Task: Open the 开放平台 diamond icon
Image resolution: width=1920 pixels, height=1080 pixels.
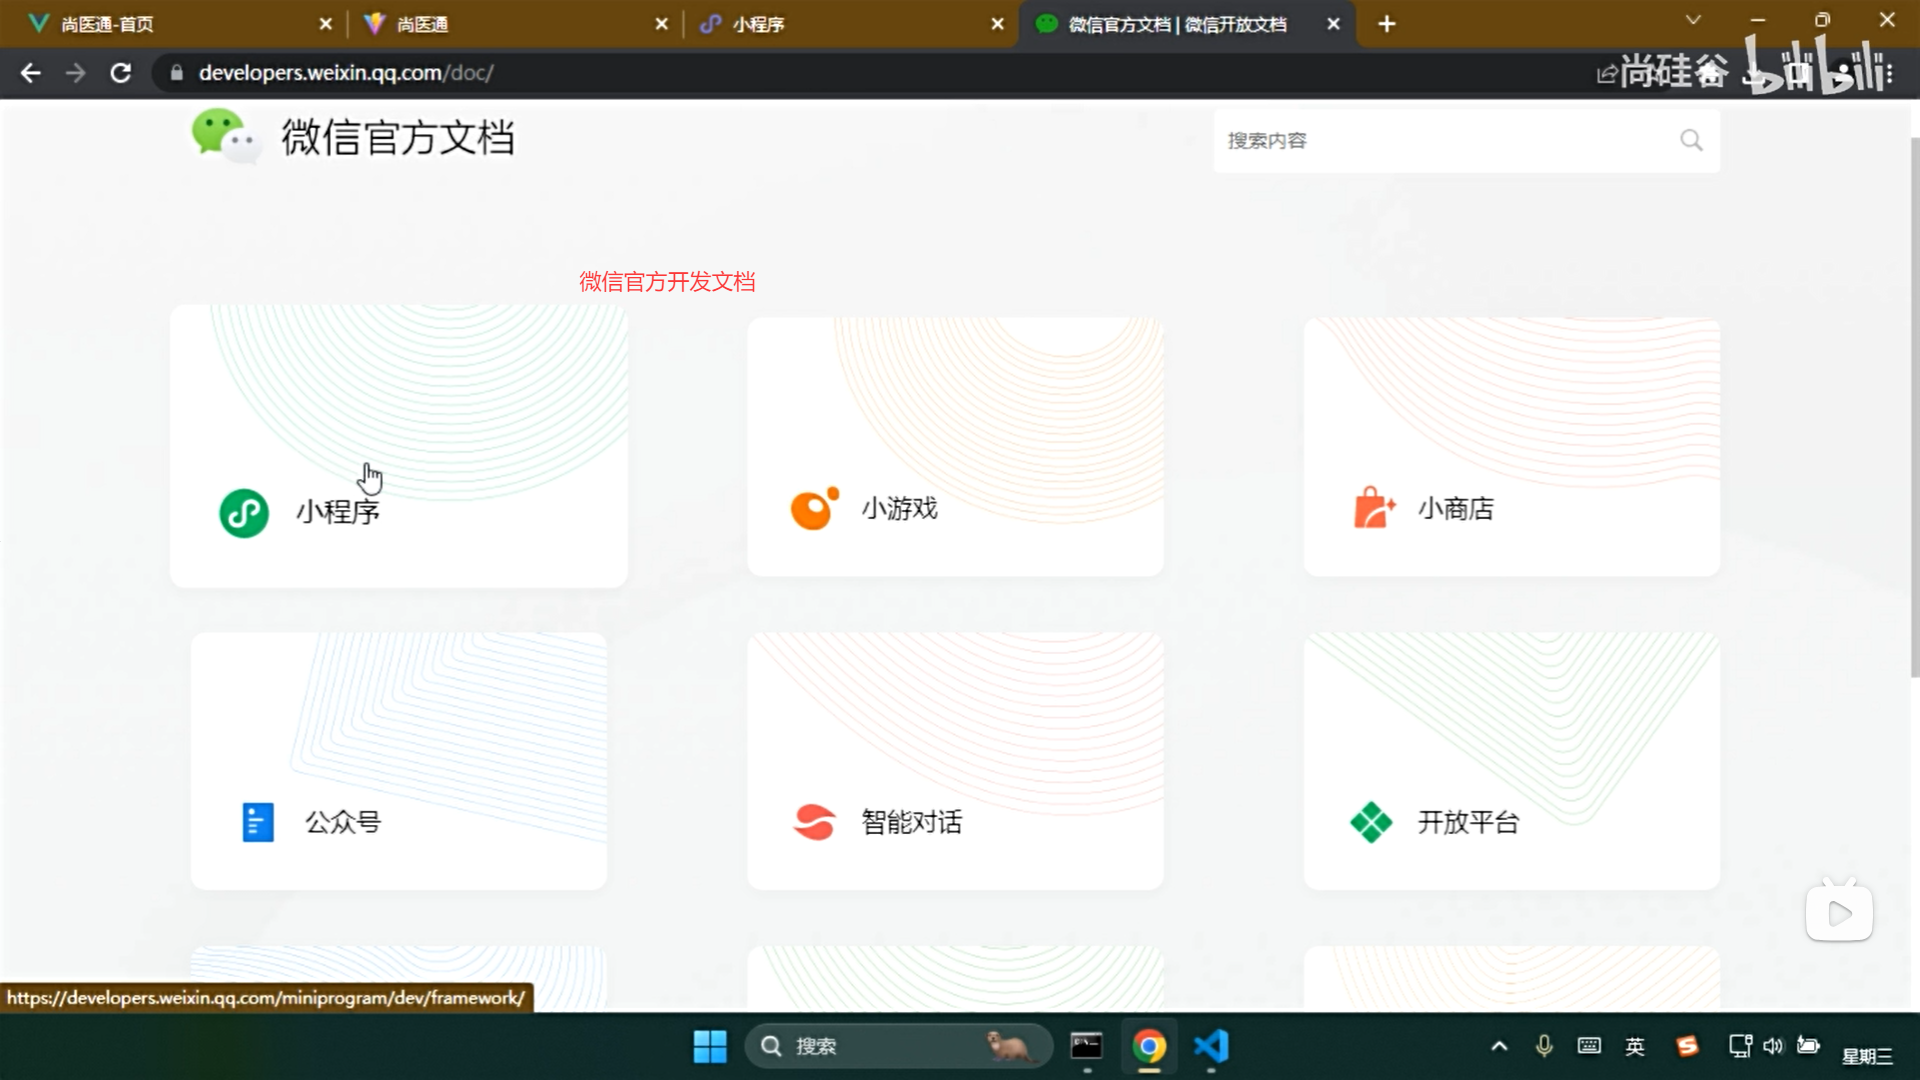Action: click(1371, 821)
